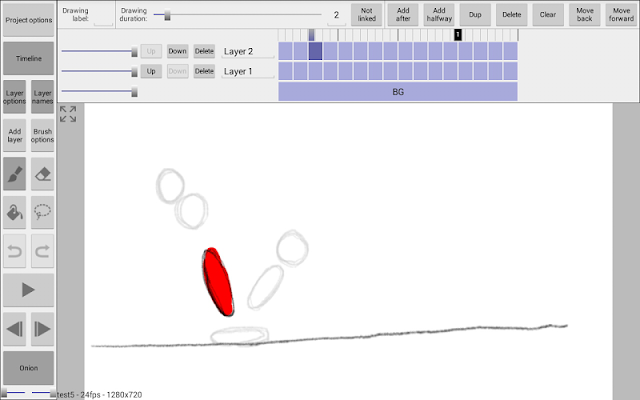Image resolution: width=640 pixels, height=400 pixels.
Task: Click the playhead position on frame ruler
Action: click(311, 35)
